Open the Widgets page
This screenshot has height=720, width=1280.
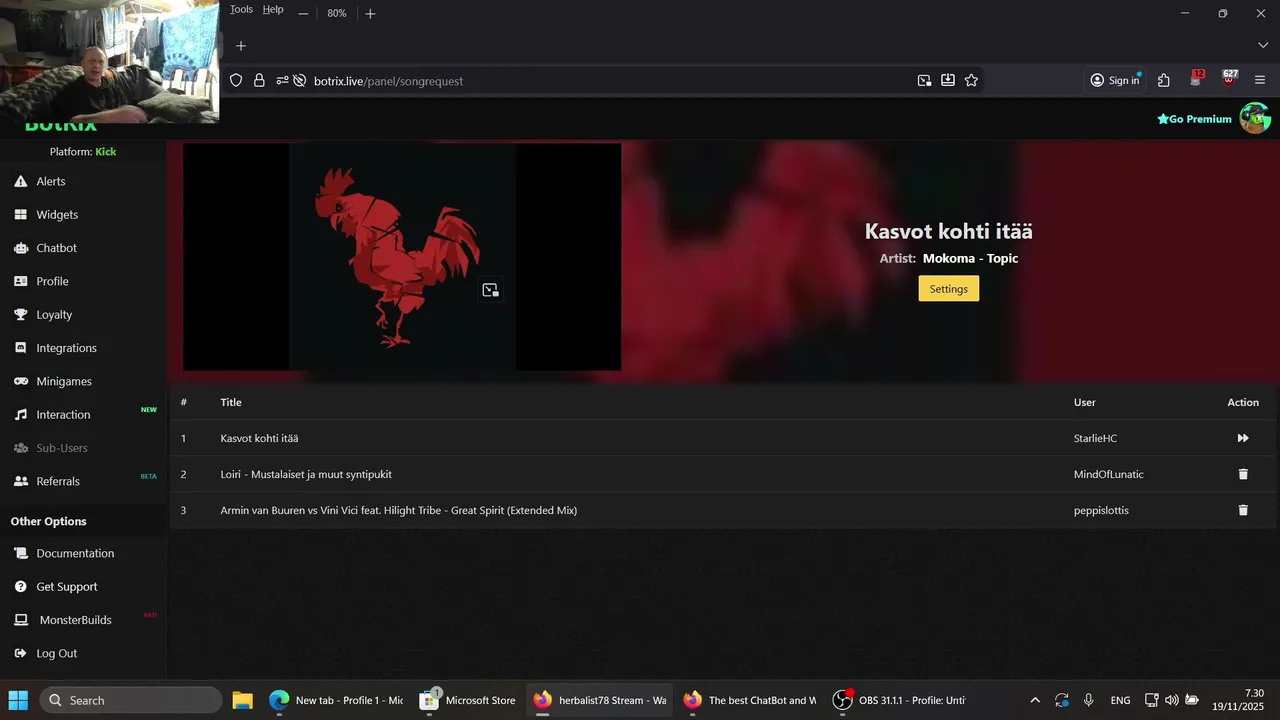[x=57, y=215]
